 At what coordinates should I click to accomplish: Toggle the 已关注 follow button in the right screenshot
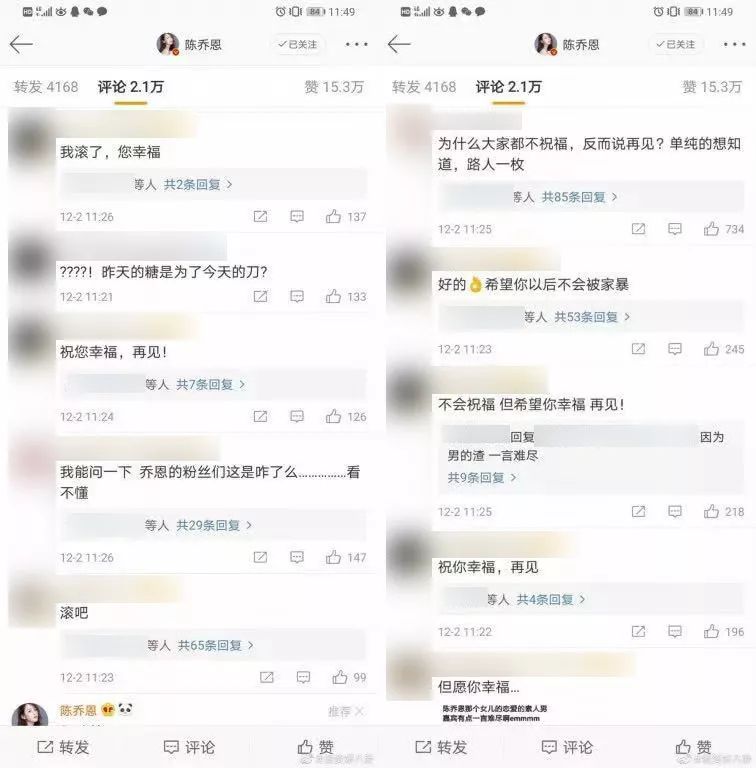[676, 45]
